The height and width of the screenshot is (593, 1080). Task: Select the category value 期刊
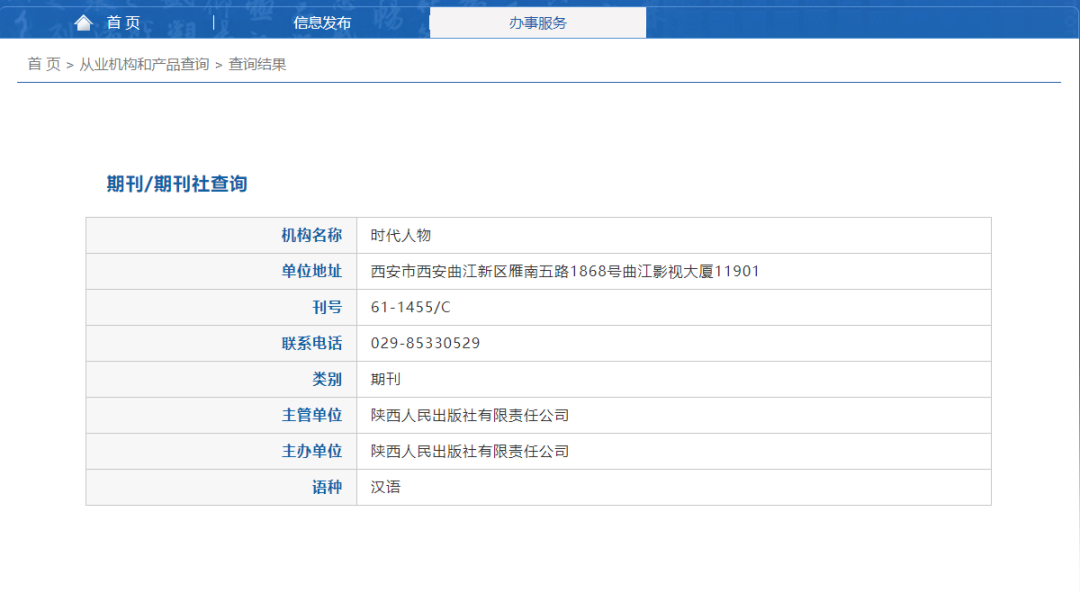(x=386, y=379)
